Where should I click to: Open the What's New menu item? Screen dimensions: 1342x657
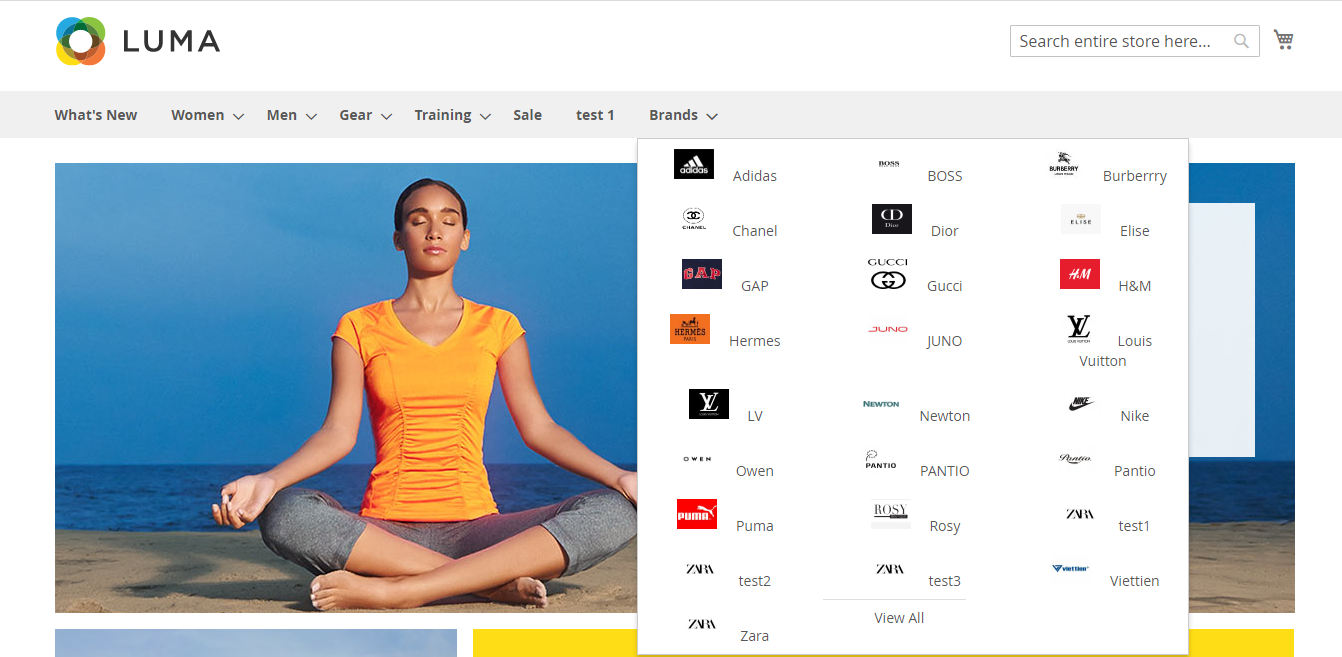tap(96, 115)
